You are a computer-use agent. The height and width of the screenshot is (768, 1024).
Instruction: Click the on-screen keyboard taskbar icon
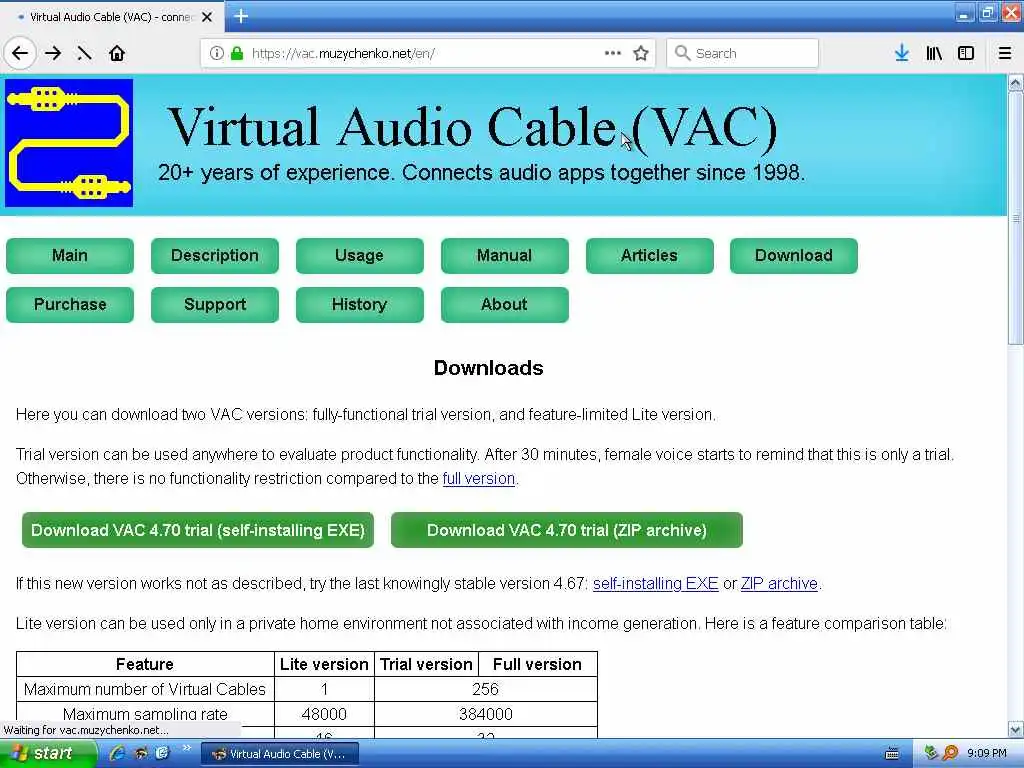(891, 754)
